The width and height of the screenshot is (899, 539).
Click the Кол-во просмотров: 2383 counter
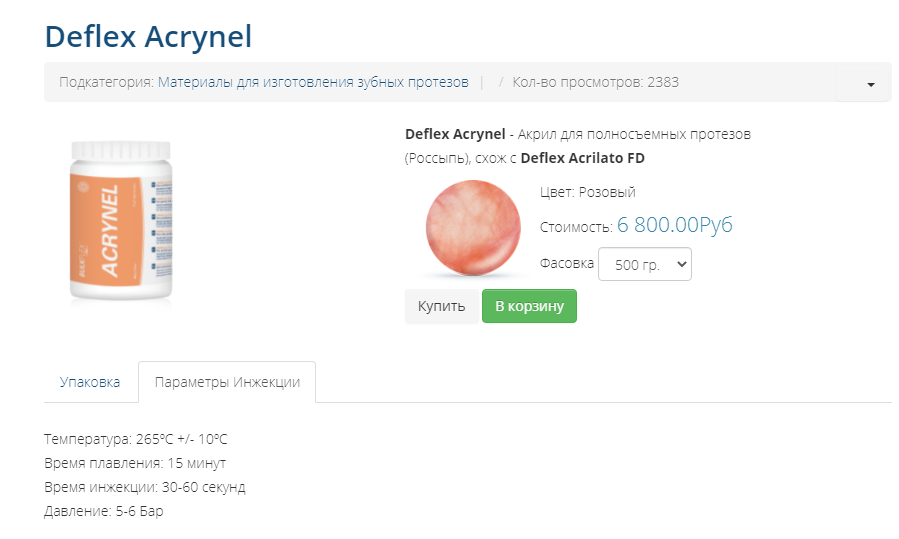(595, 82)
